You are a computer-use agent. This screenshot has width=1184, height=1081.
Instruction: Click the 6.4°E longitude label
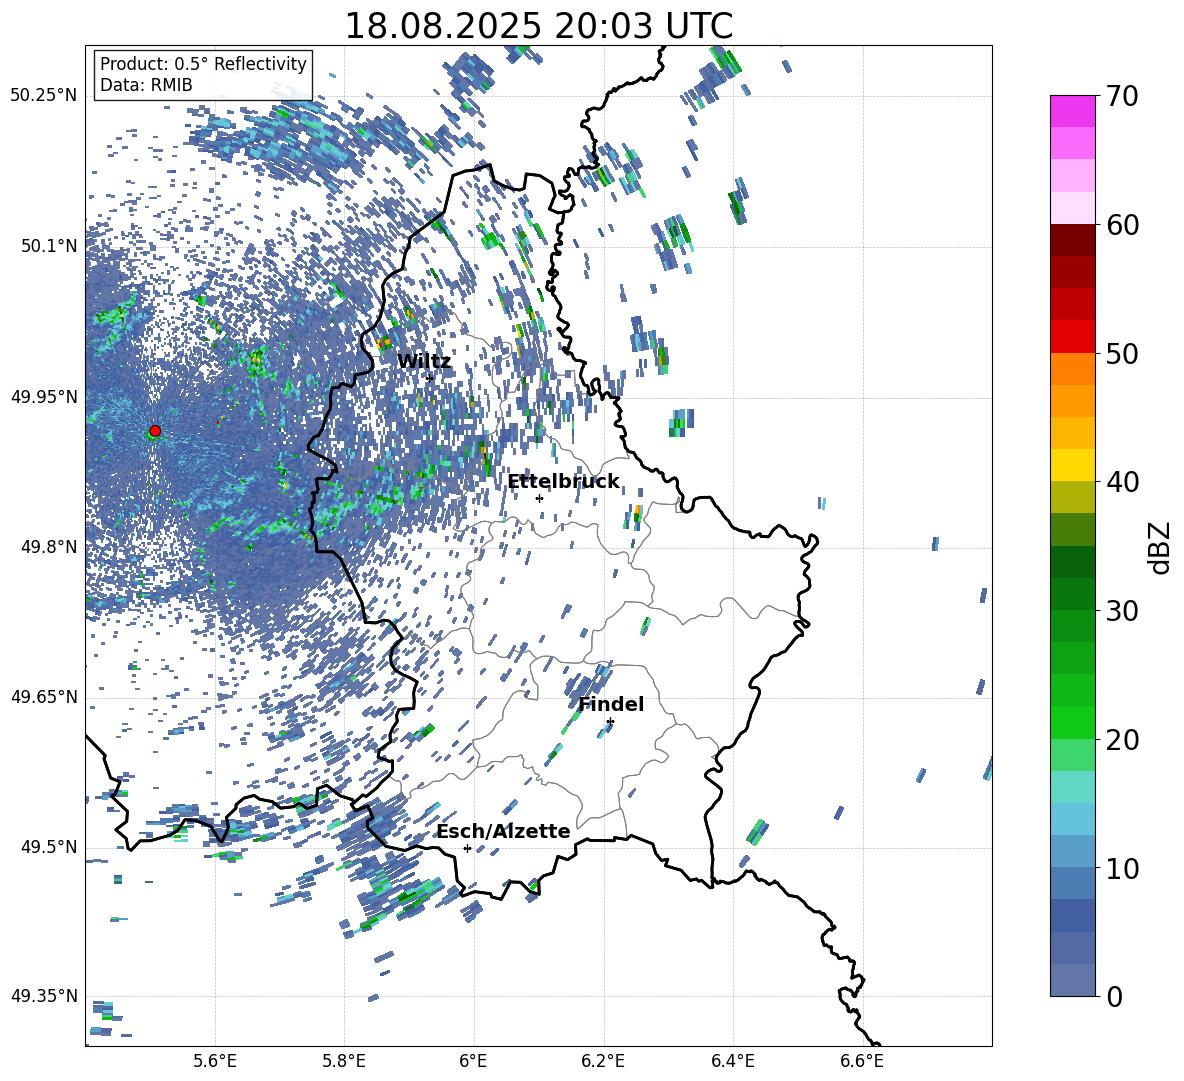[732, 1061]
